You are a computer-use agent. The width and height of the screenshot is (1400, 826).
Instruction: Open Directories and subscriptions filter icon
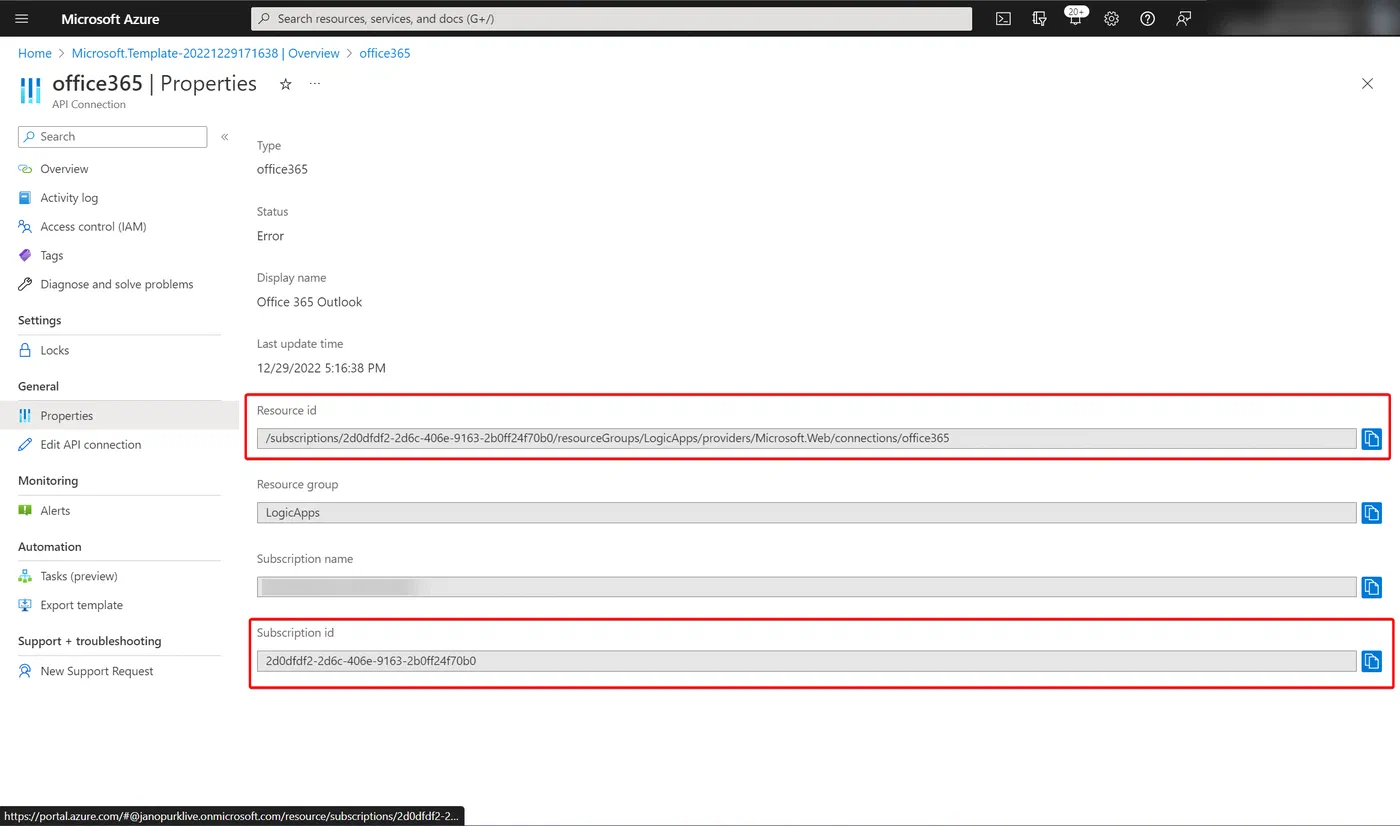coord(1039,18)
